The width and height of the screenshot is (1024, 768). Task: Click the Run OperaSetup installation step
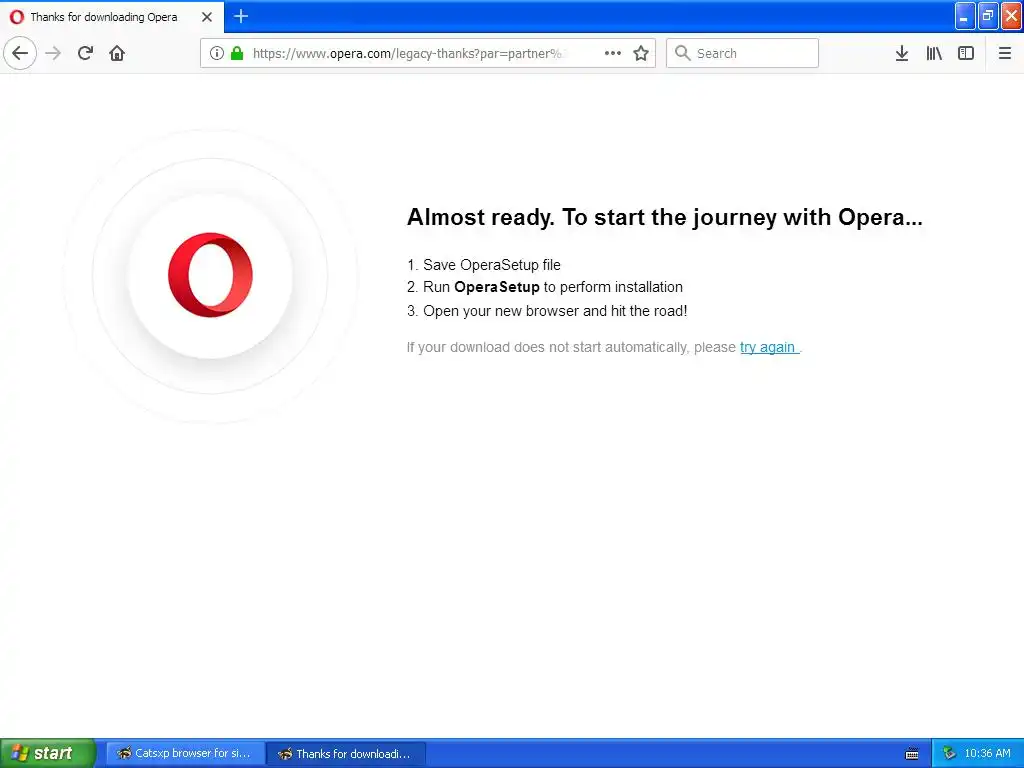tap(545, 287)
